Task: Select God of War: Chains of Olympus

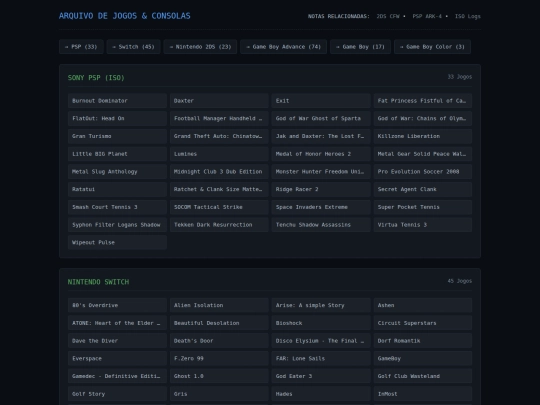Action: pos(423,118)
